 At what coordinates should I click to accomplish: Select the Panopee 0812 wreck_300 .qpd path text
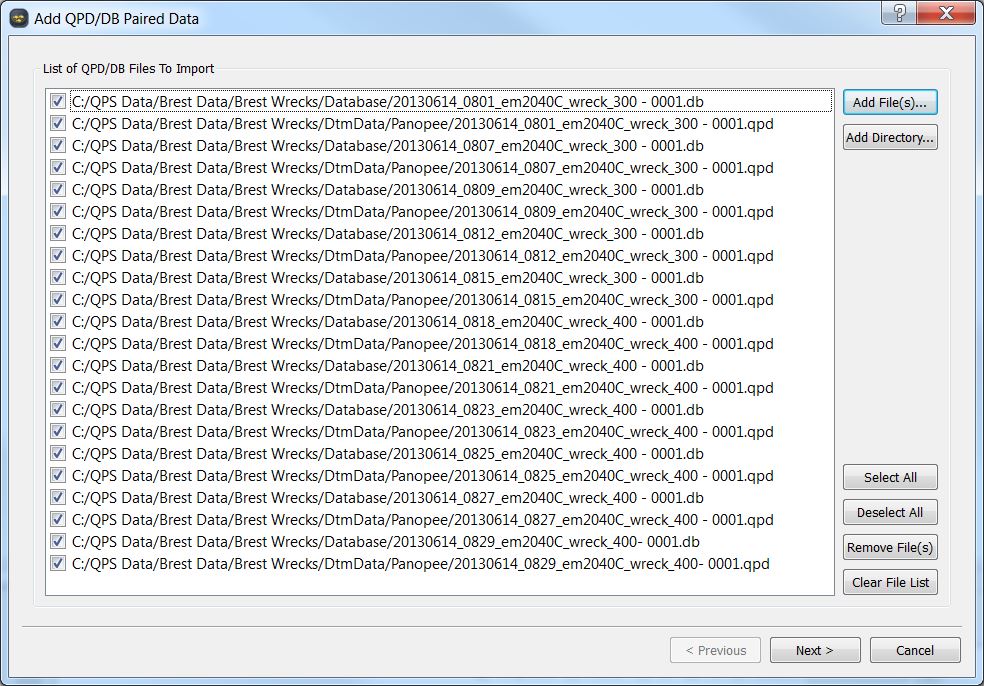[422, 256]
